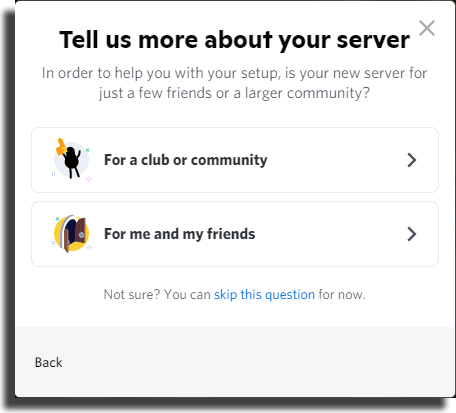This screenshot has height=413, width=456.
Task: Click the 'for now.' trailing text
Action: [x=342, y=295]
